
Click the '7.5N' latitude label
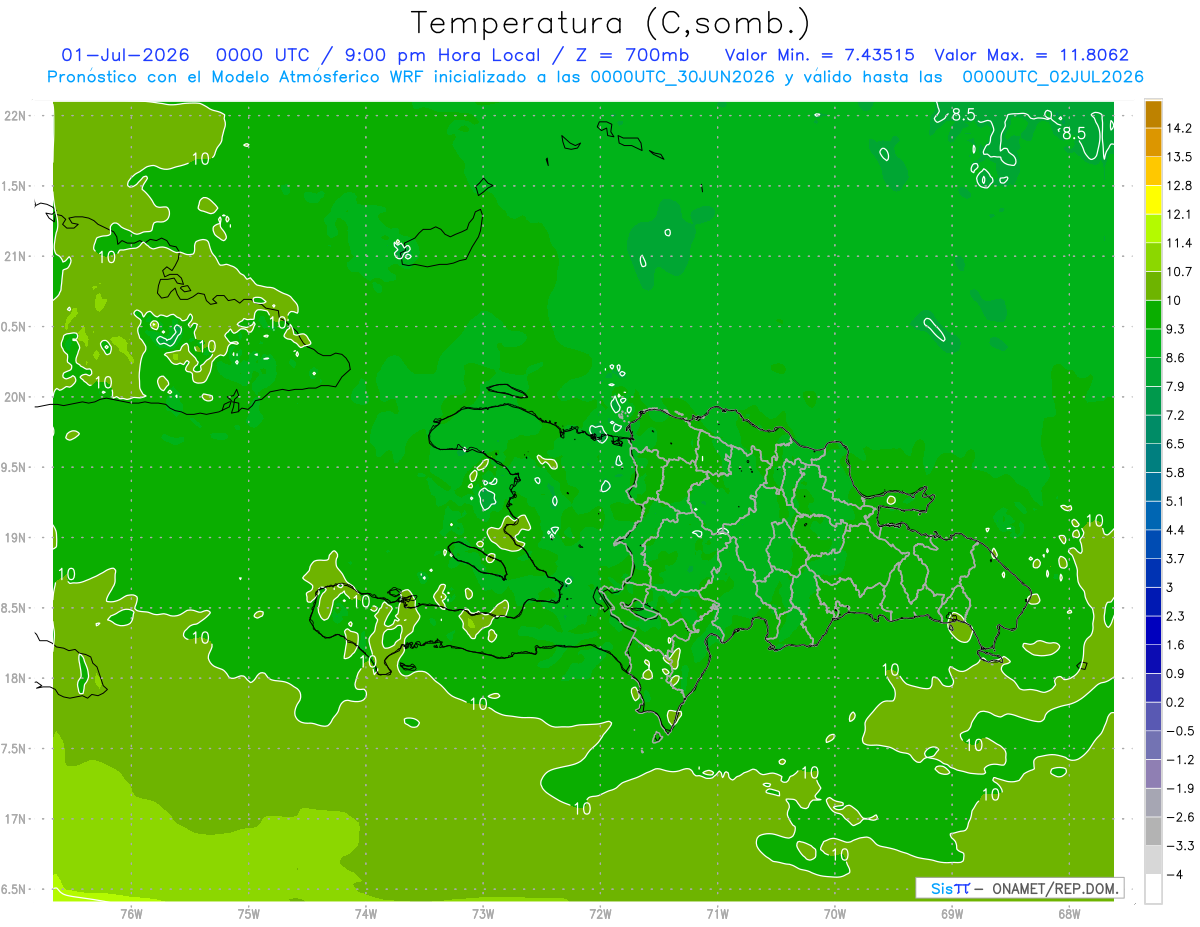click(x=13, y=748)
